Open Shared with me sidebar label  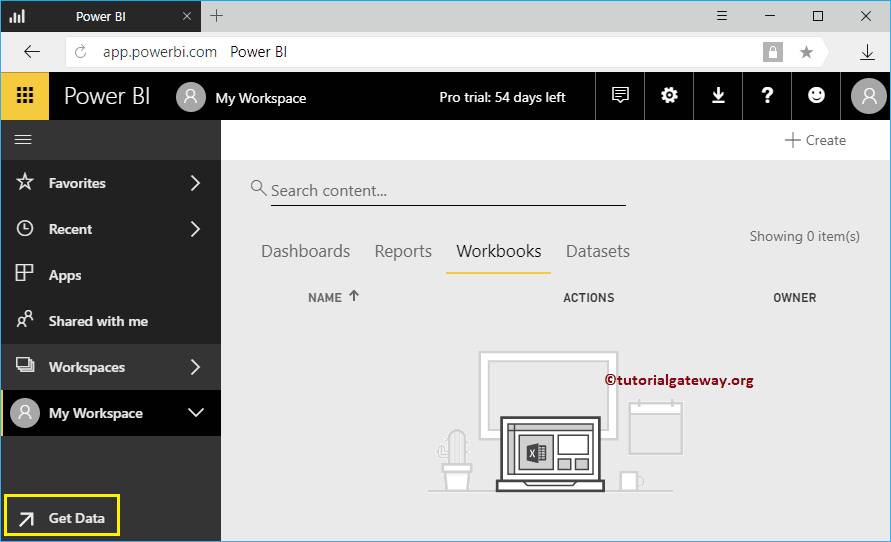98,321
